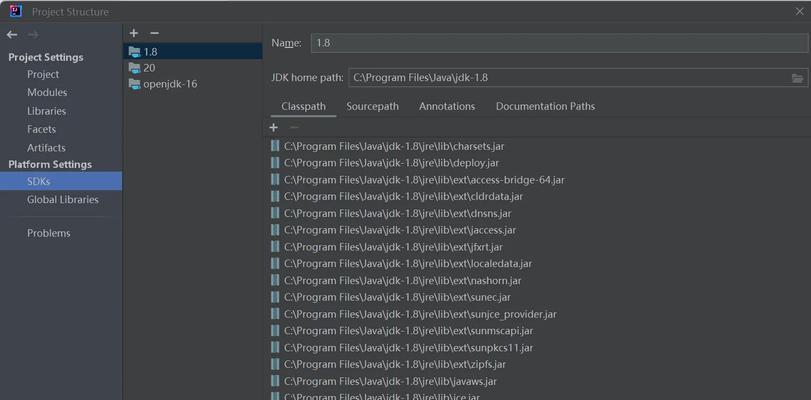Select the 20 SDK entry
The image size is (811, 400).
click(x=193, y=68)
